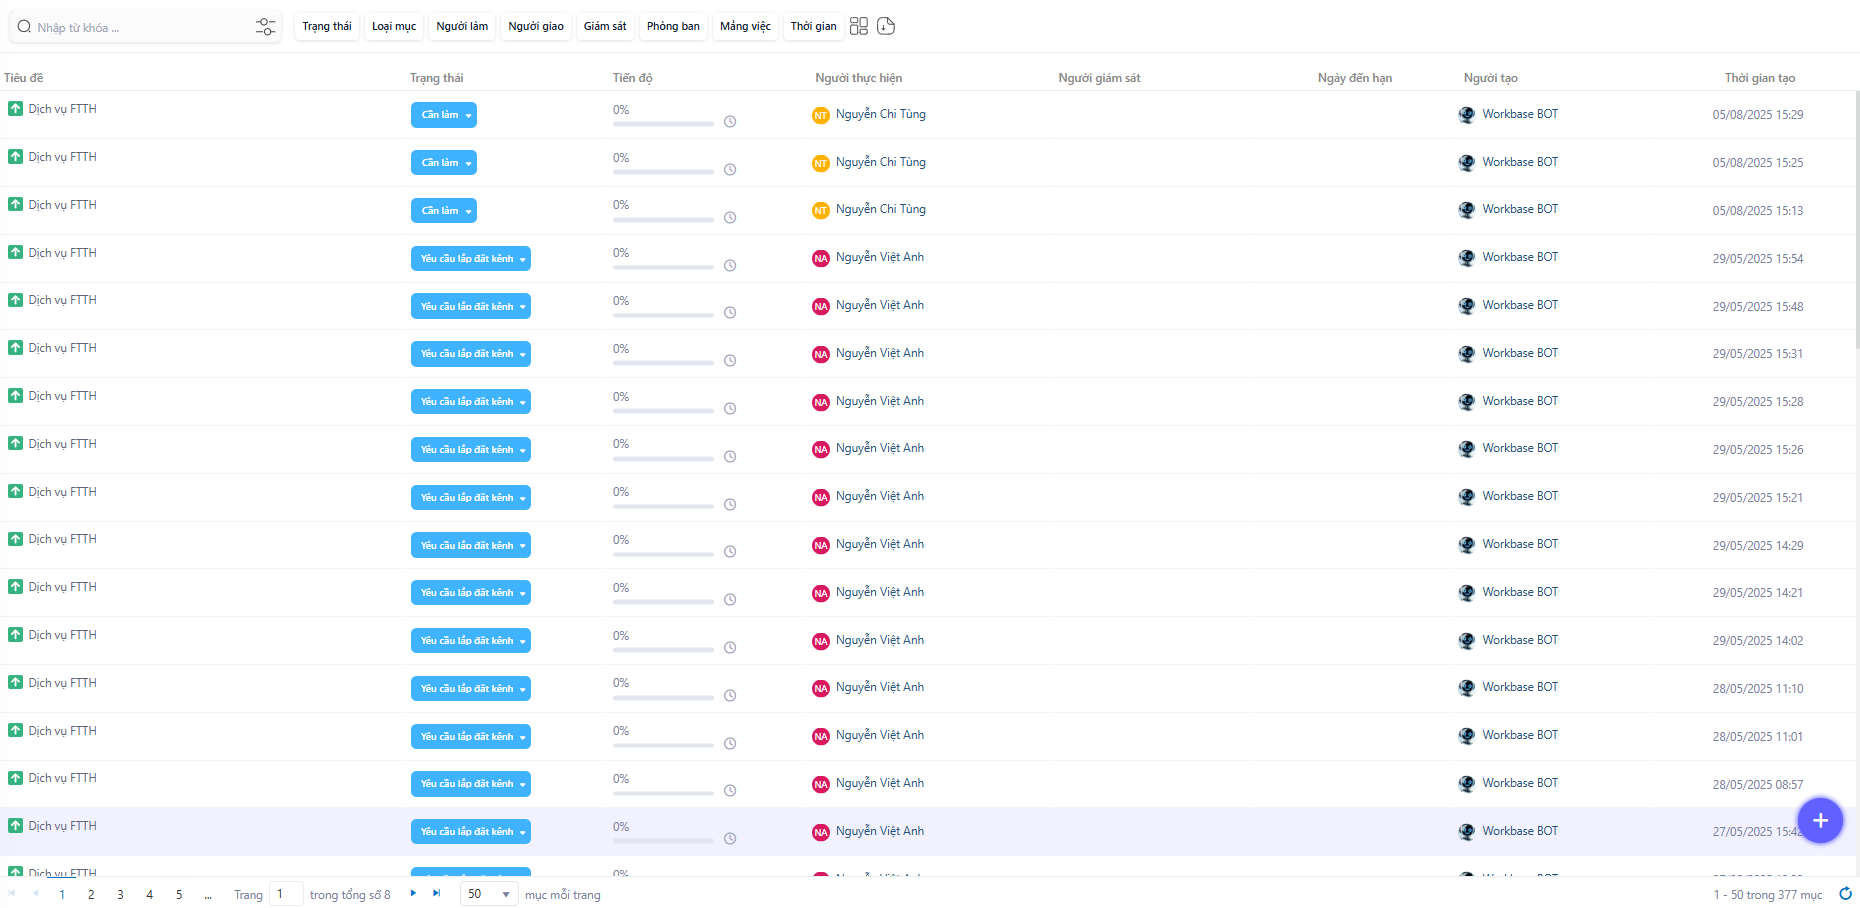Click the export download icon in the toolbar
The width and height of the screenshot is (1860, 908).
coord(886,26)
